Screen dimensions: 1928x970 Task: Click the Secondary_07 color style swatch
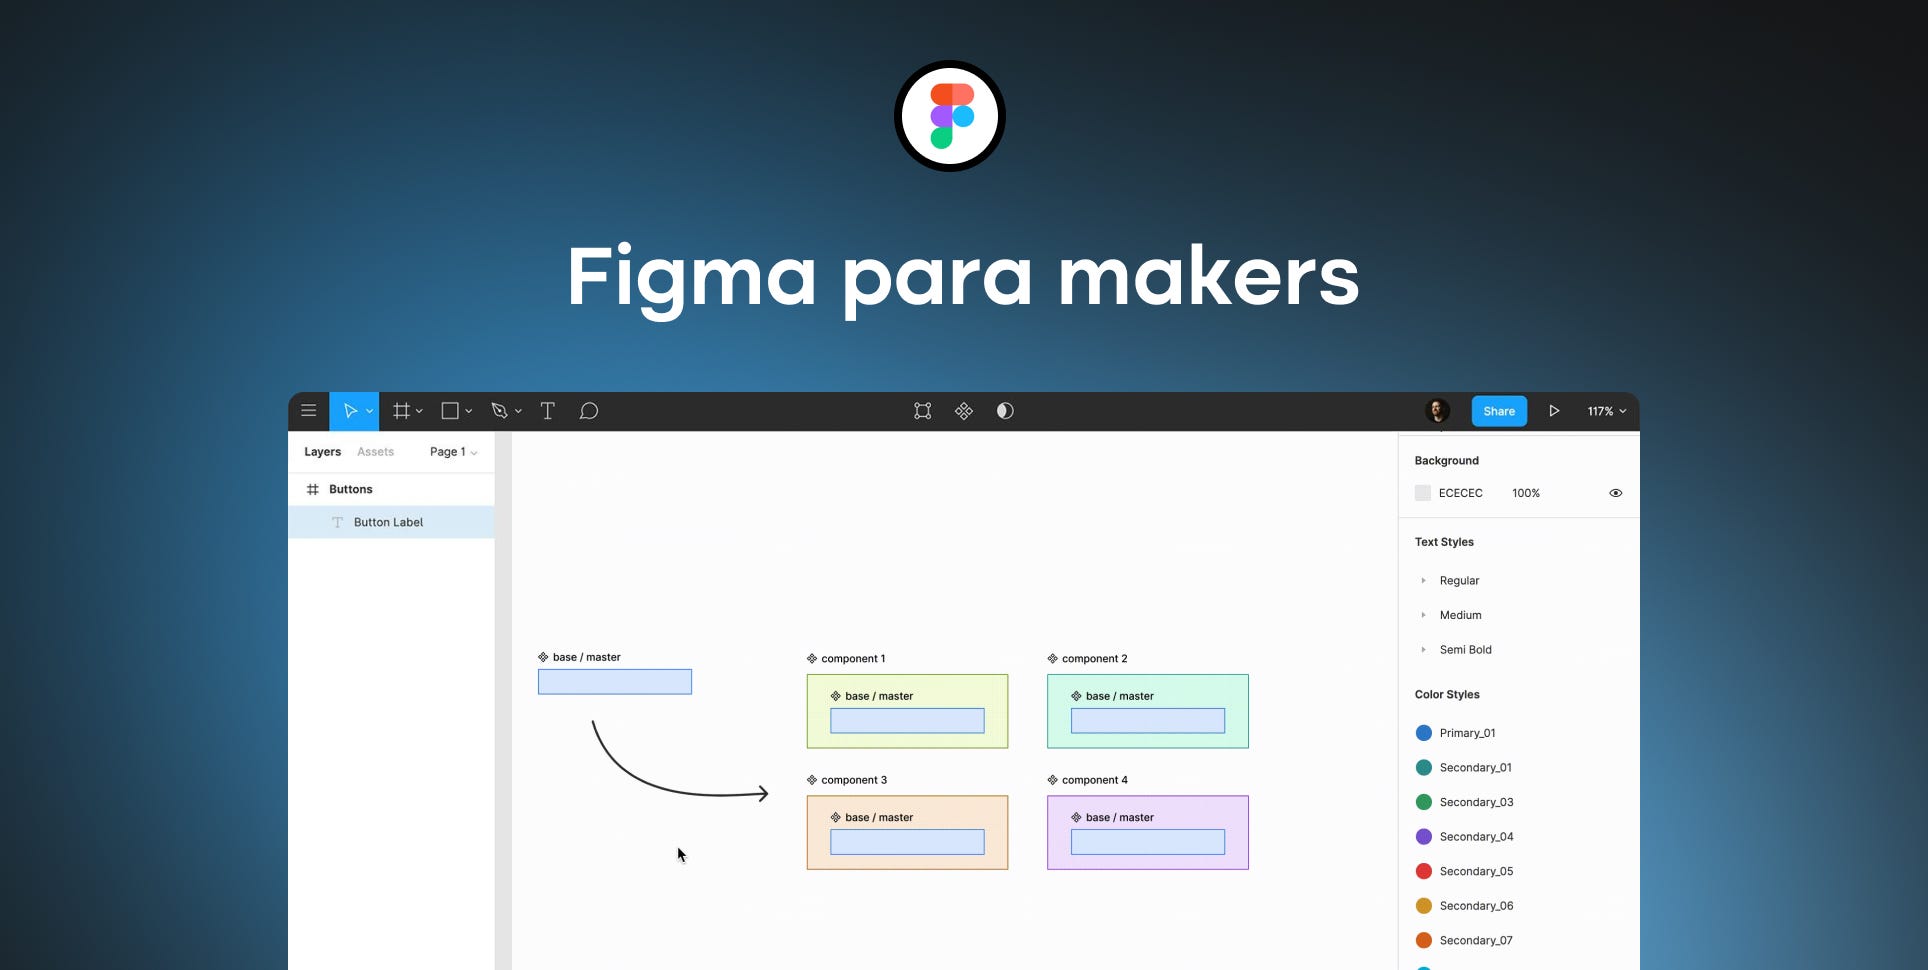(x=1424, y=940)
